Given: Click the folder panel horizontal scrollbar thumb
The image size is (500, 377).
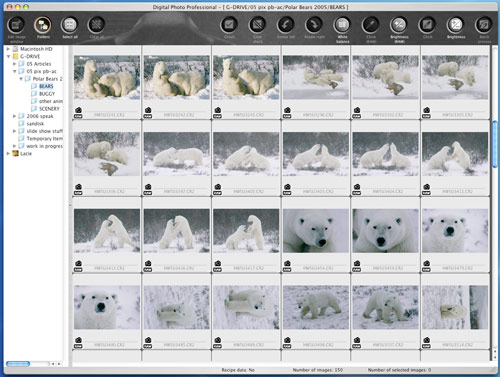Looking at the screenshot, I should (x=18, y=364).
